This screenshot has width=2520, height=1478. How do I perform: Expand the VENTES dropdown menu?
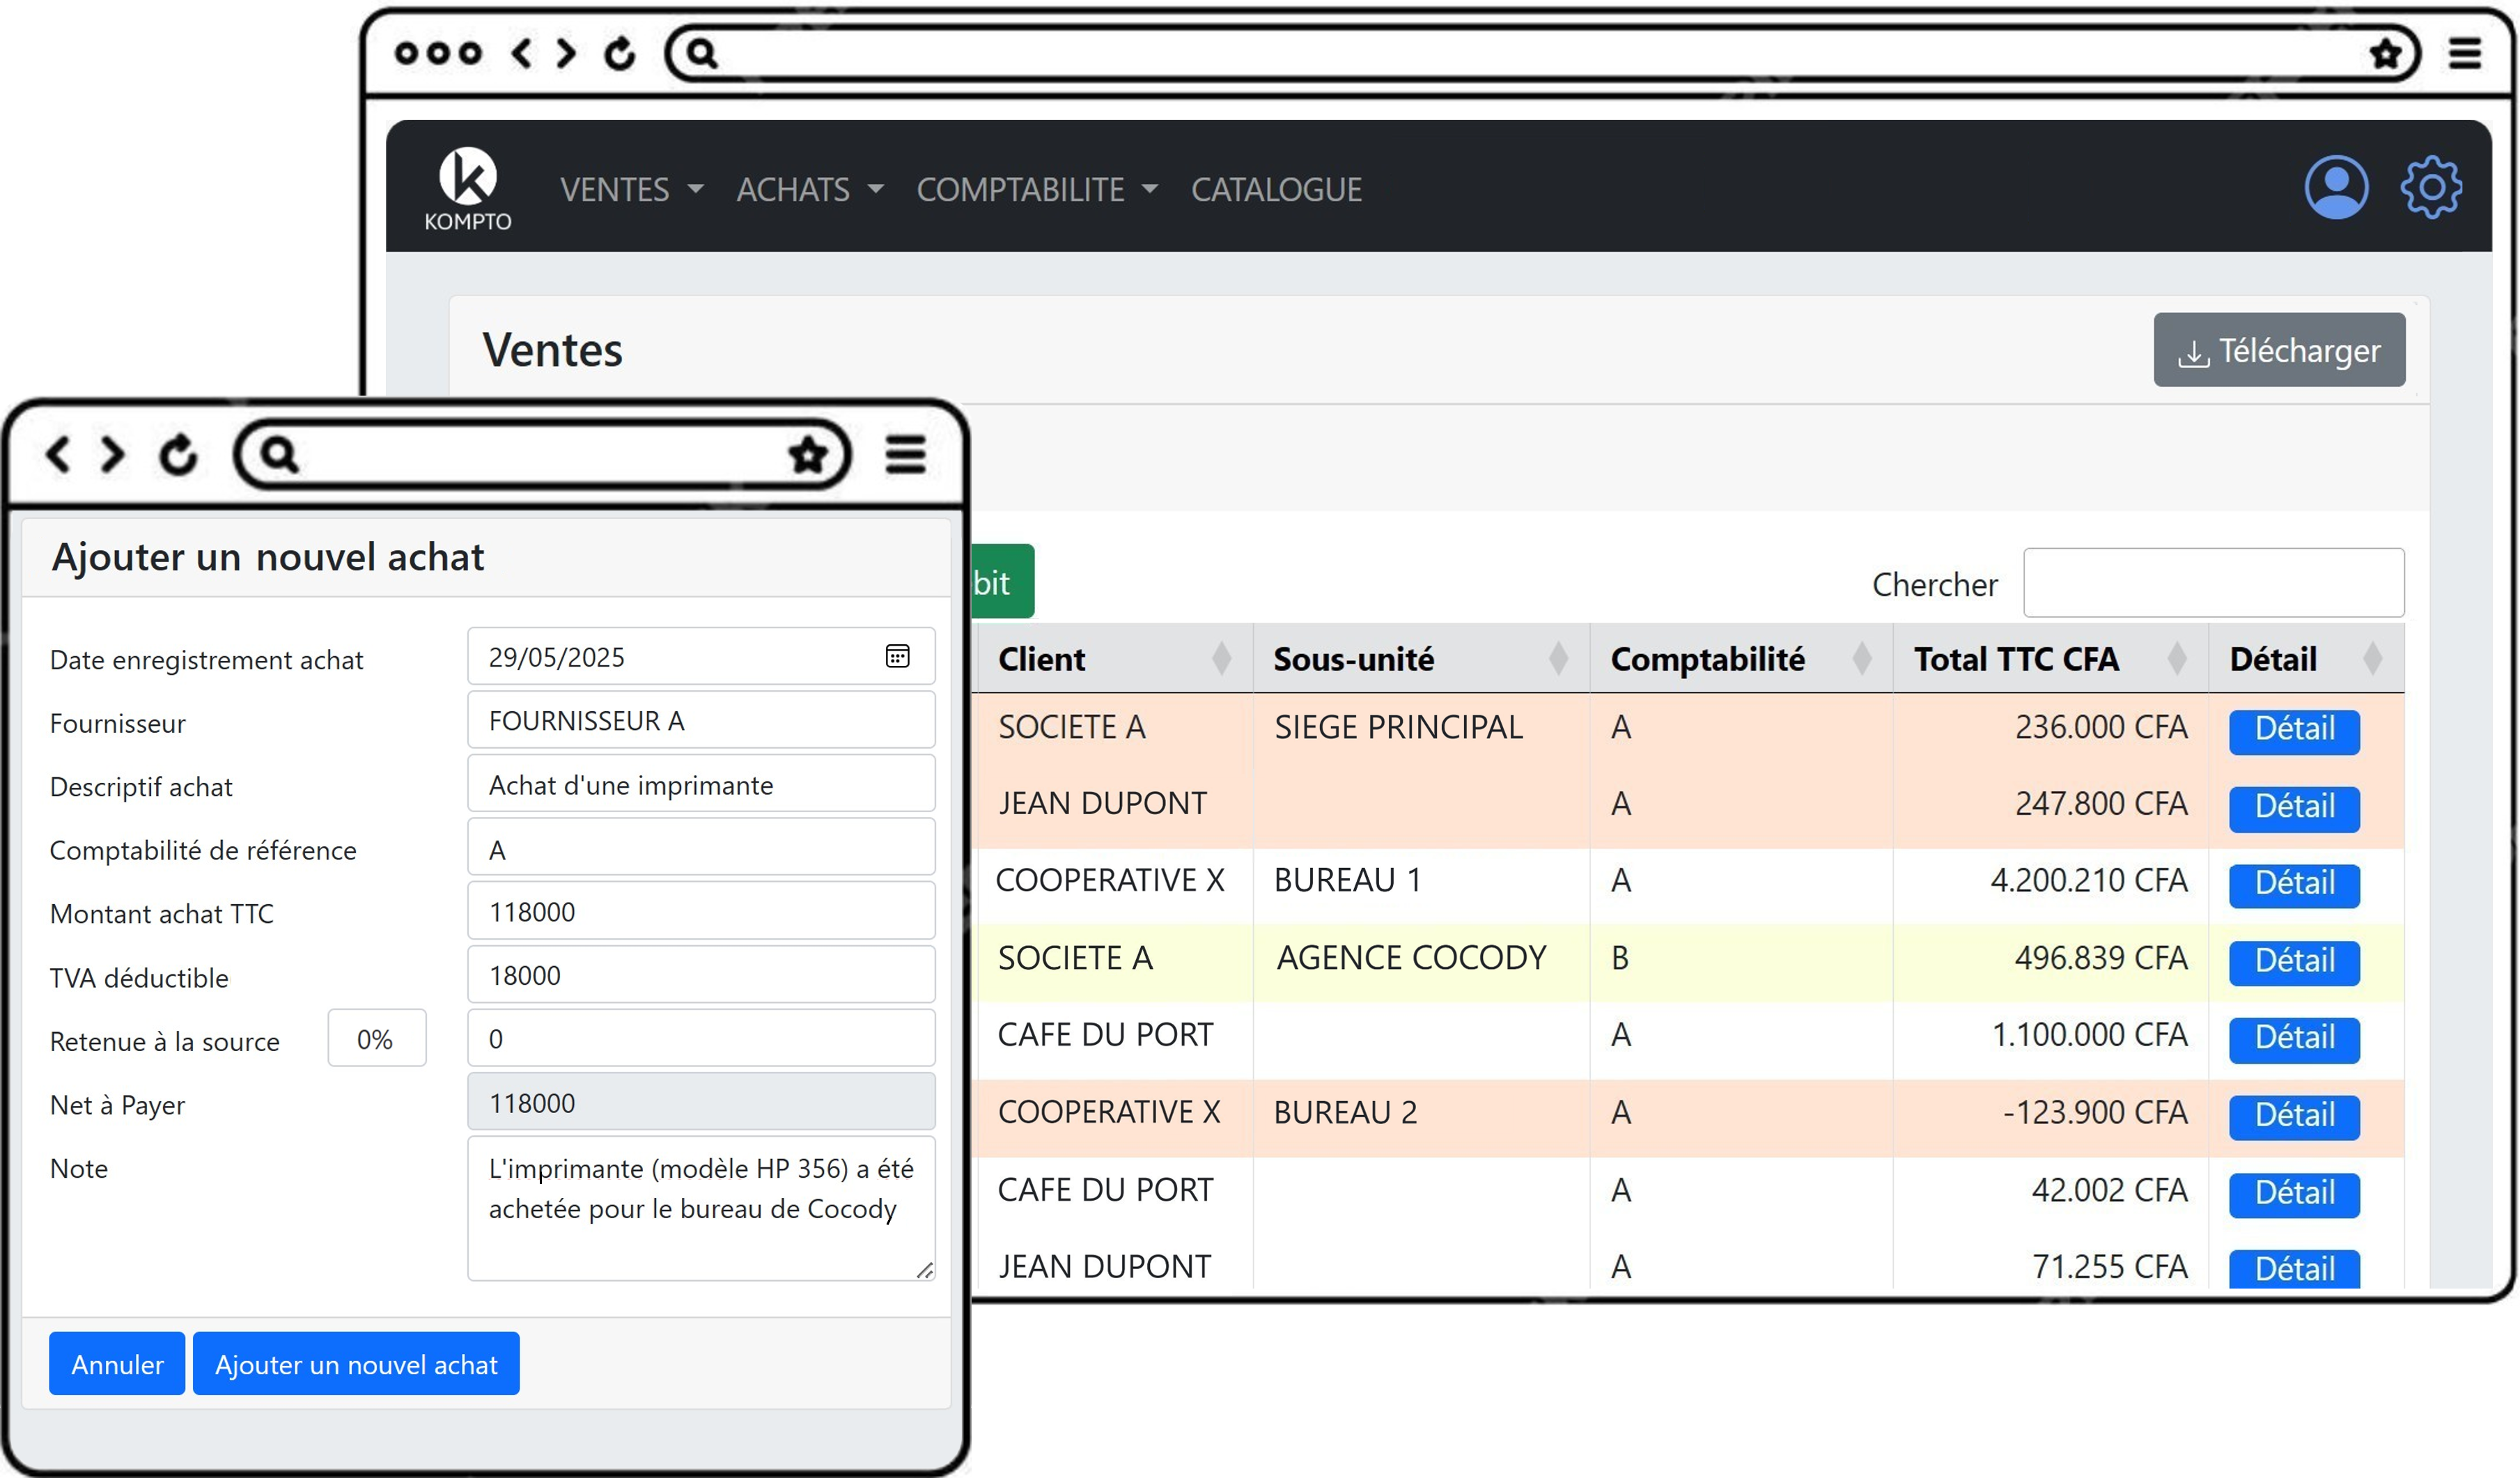pyautogui.click(x=632, y=189)
